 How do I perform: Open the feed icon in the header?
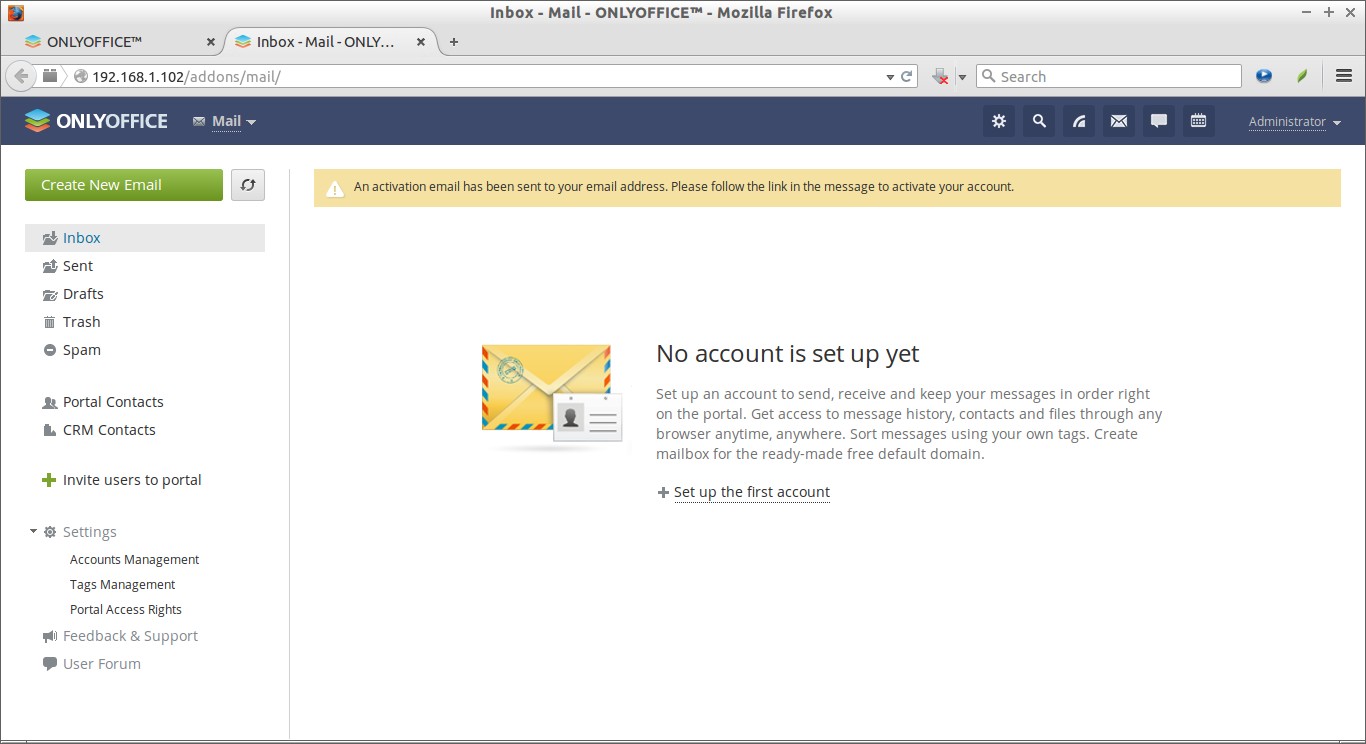pos(1079,121)
